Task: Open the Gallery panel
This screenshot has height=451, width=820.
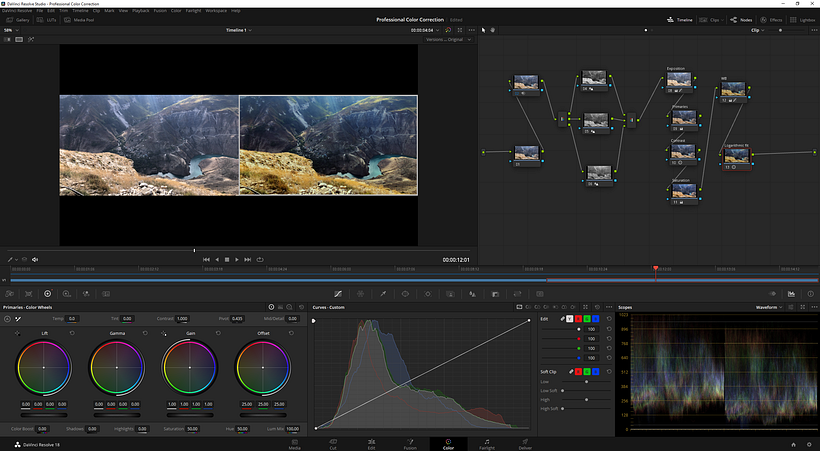Action: pos(18,20)
